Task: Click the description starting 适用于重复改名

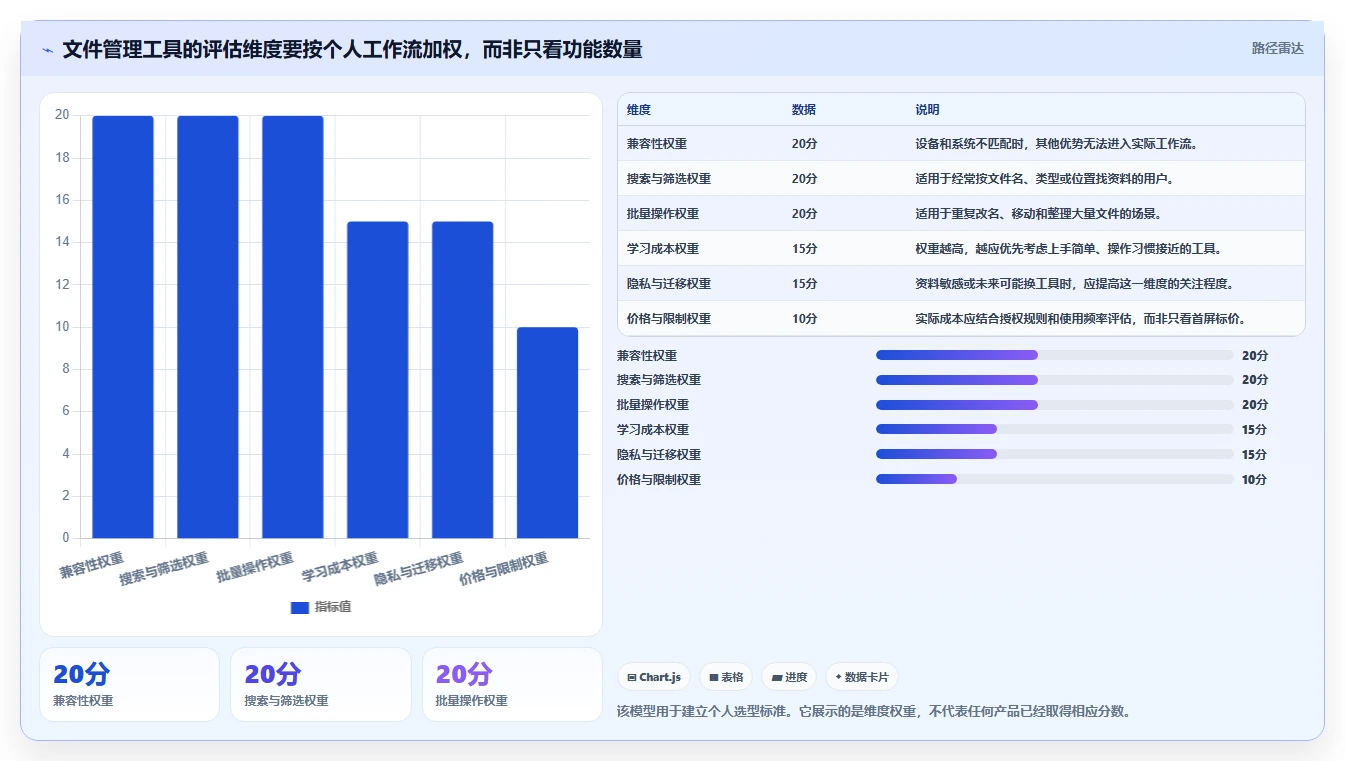Action: (x=1038, y=214)
